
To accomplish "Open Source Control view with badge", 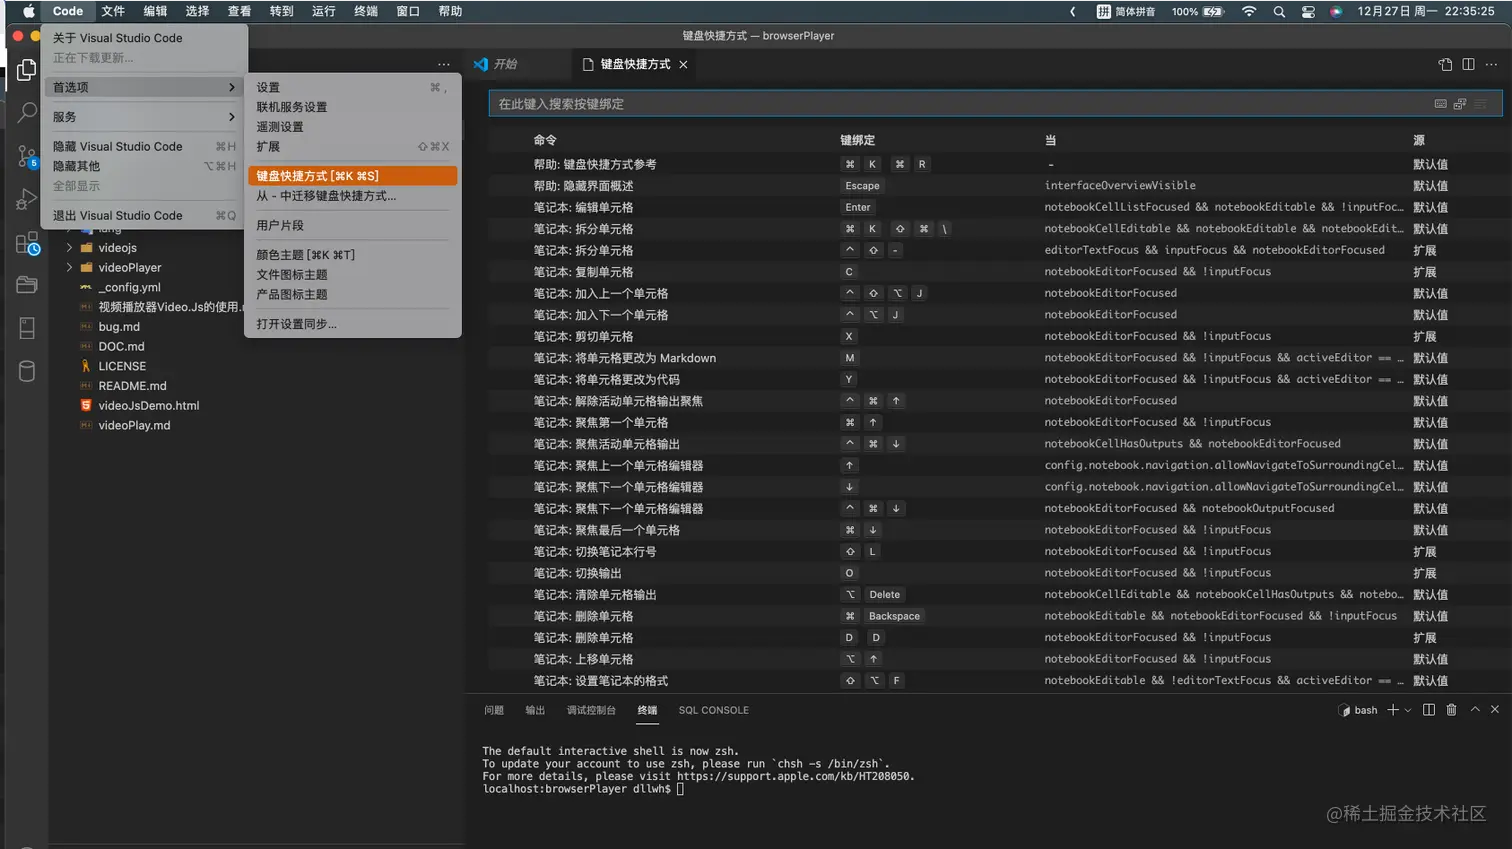I will (27, 156).
